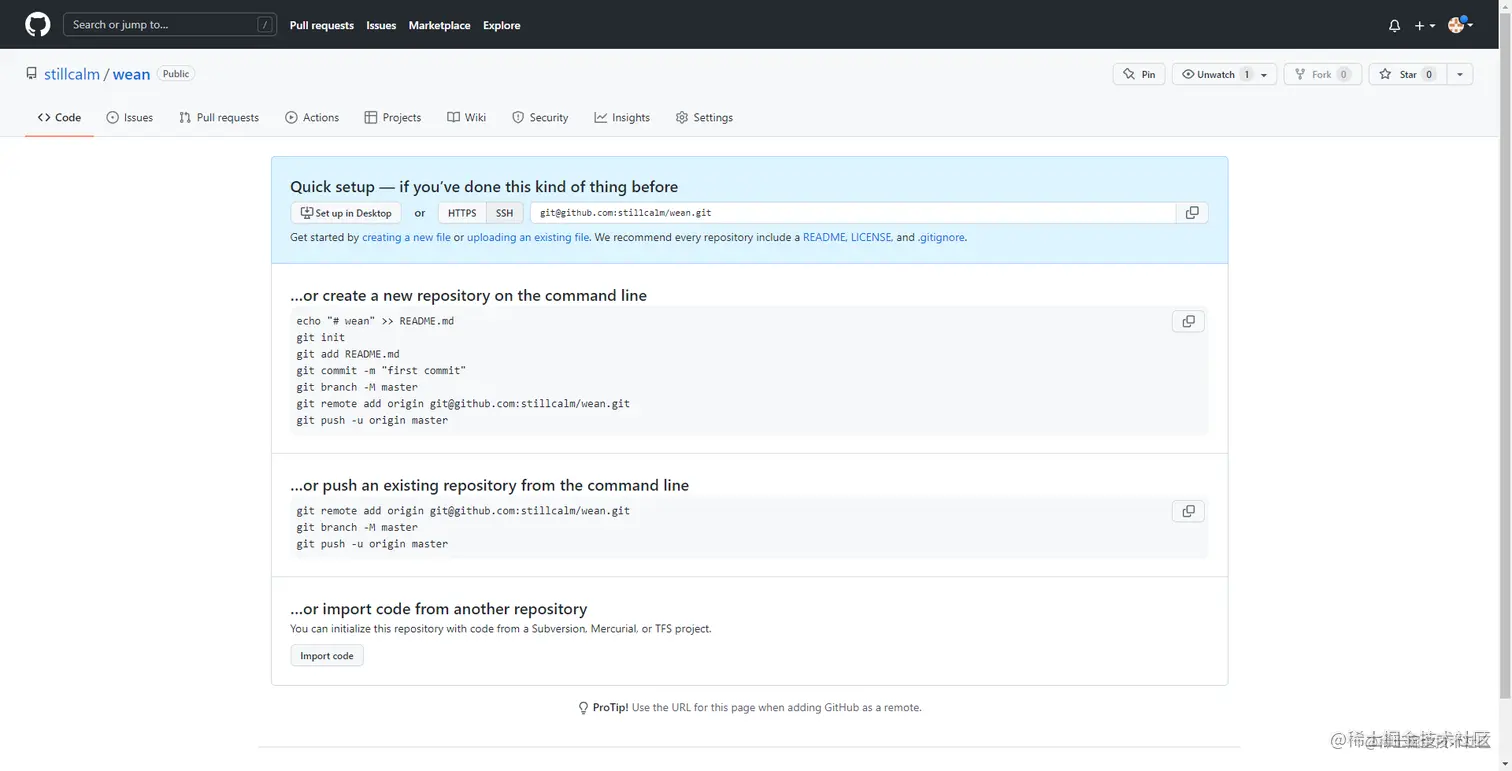Star the repository
The width and height of the screenshot is (1512, 771).
tap(1407, 74)
